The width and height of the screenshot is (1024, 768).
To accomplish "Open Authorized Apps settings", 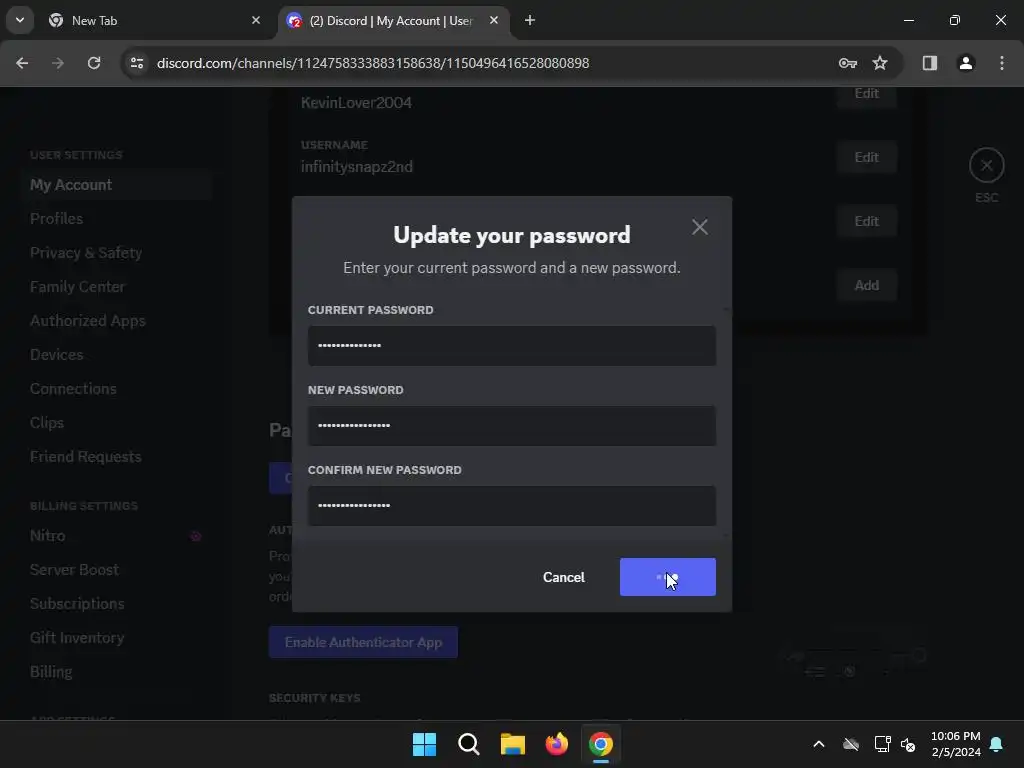I will [118, 321].
